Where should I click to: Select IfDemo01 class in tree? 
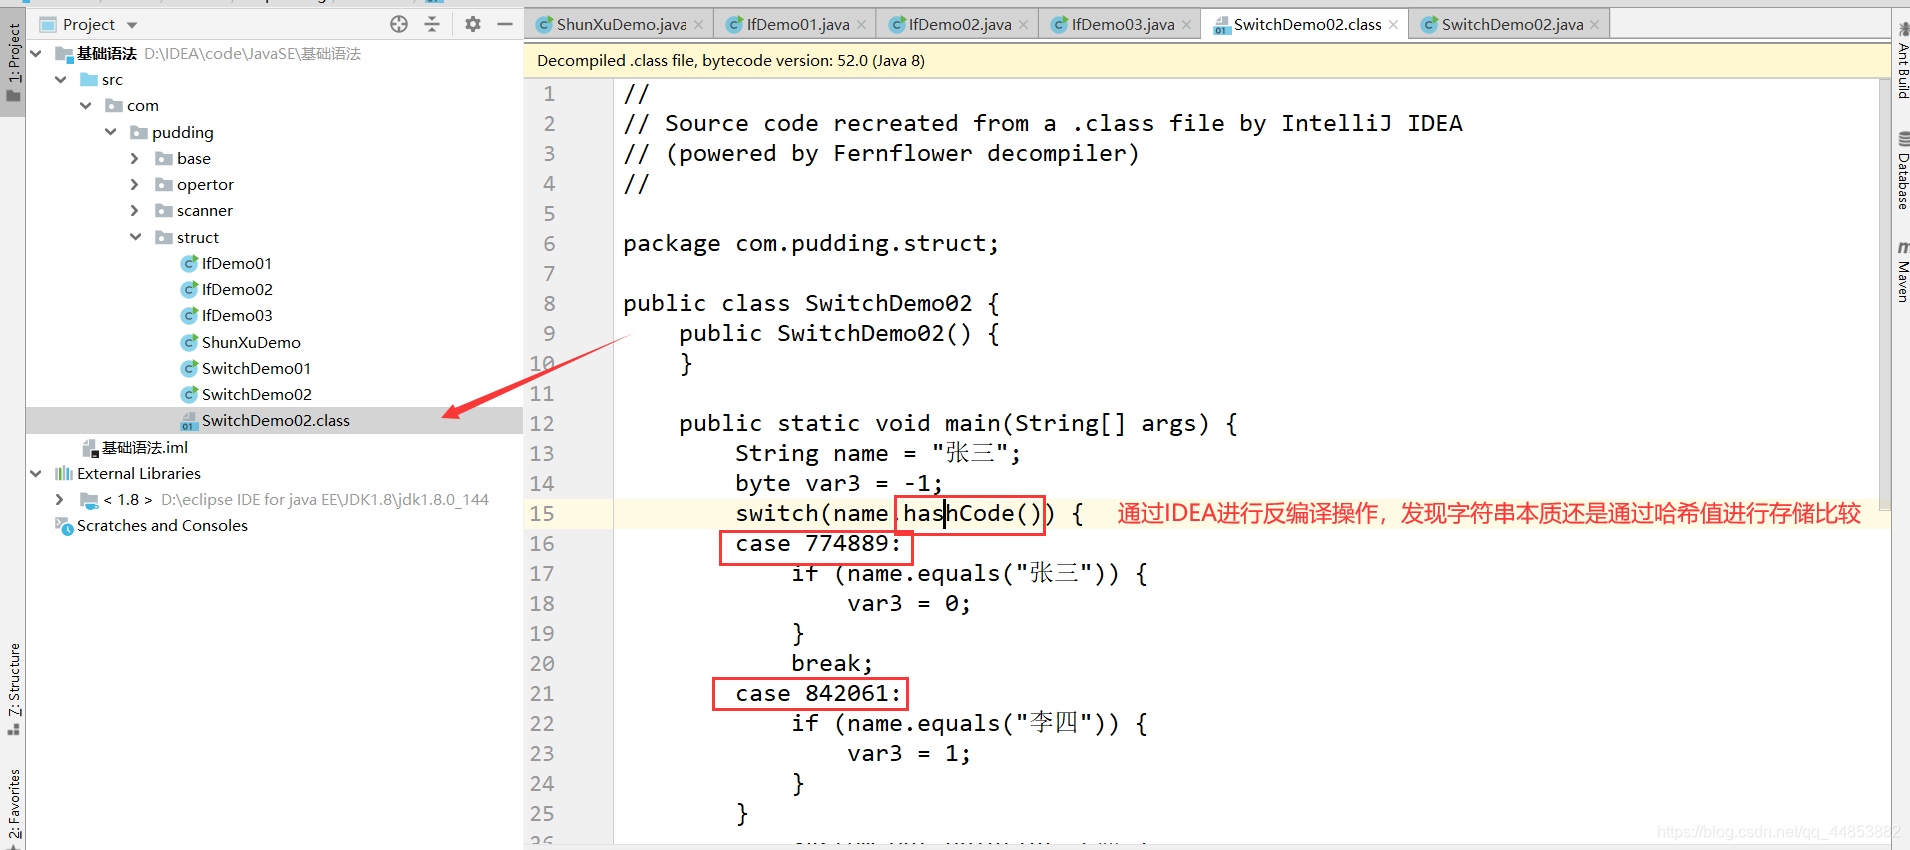click(237, 263)
